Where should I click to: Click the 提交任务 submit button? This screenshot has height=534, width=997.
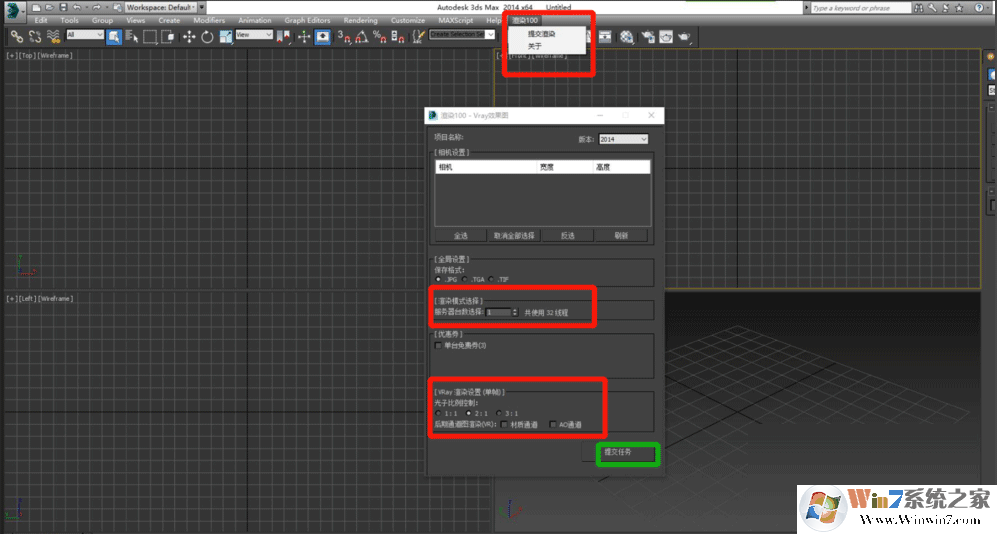(x=618, y=452)
